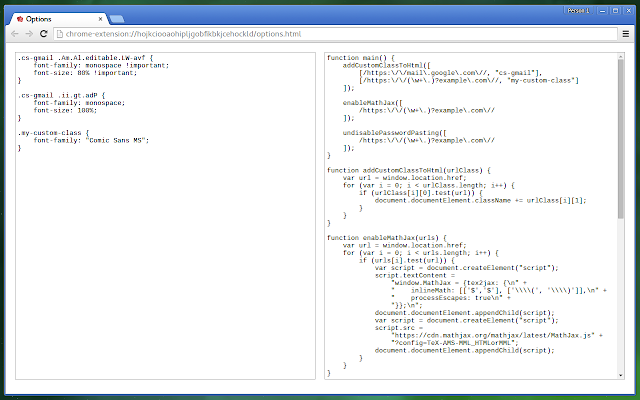The height and width of the screenshot is (400, 640).
Task: Click the 'function enableMathJax(urls)' line
Action: pos(387,238)
